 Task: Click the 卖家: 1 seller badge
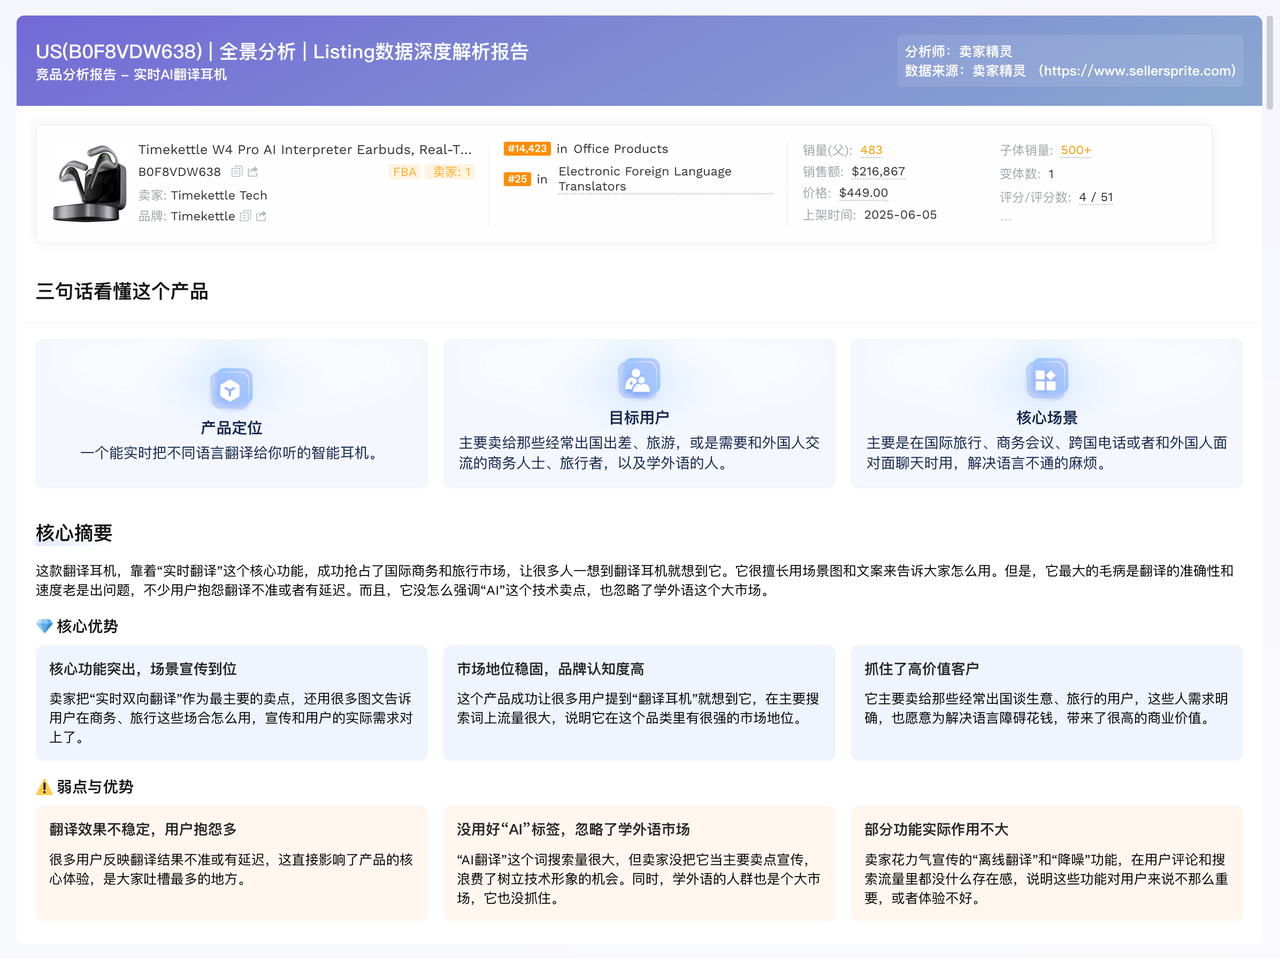pyautogui.click(x=450, y=171)
